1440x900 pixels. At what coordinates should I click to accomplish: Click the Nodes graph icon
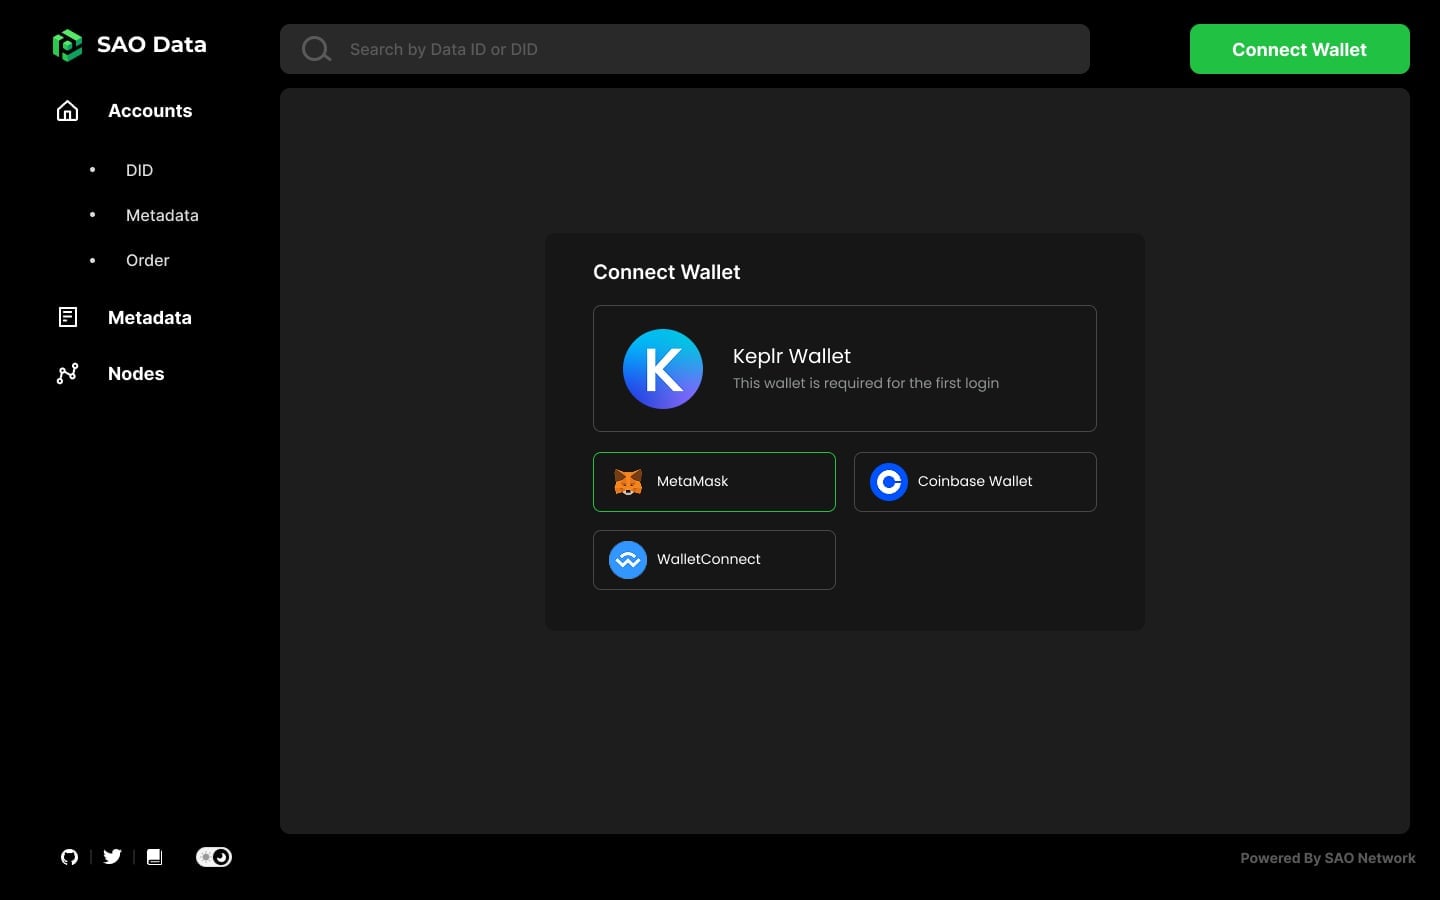(67, 374)
